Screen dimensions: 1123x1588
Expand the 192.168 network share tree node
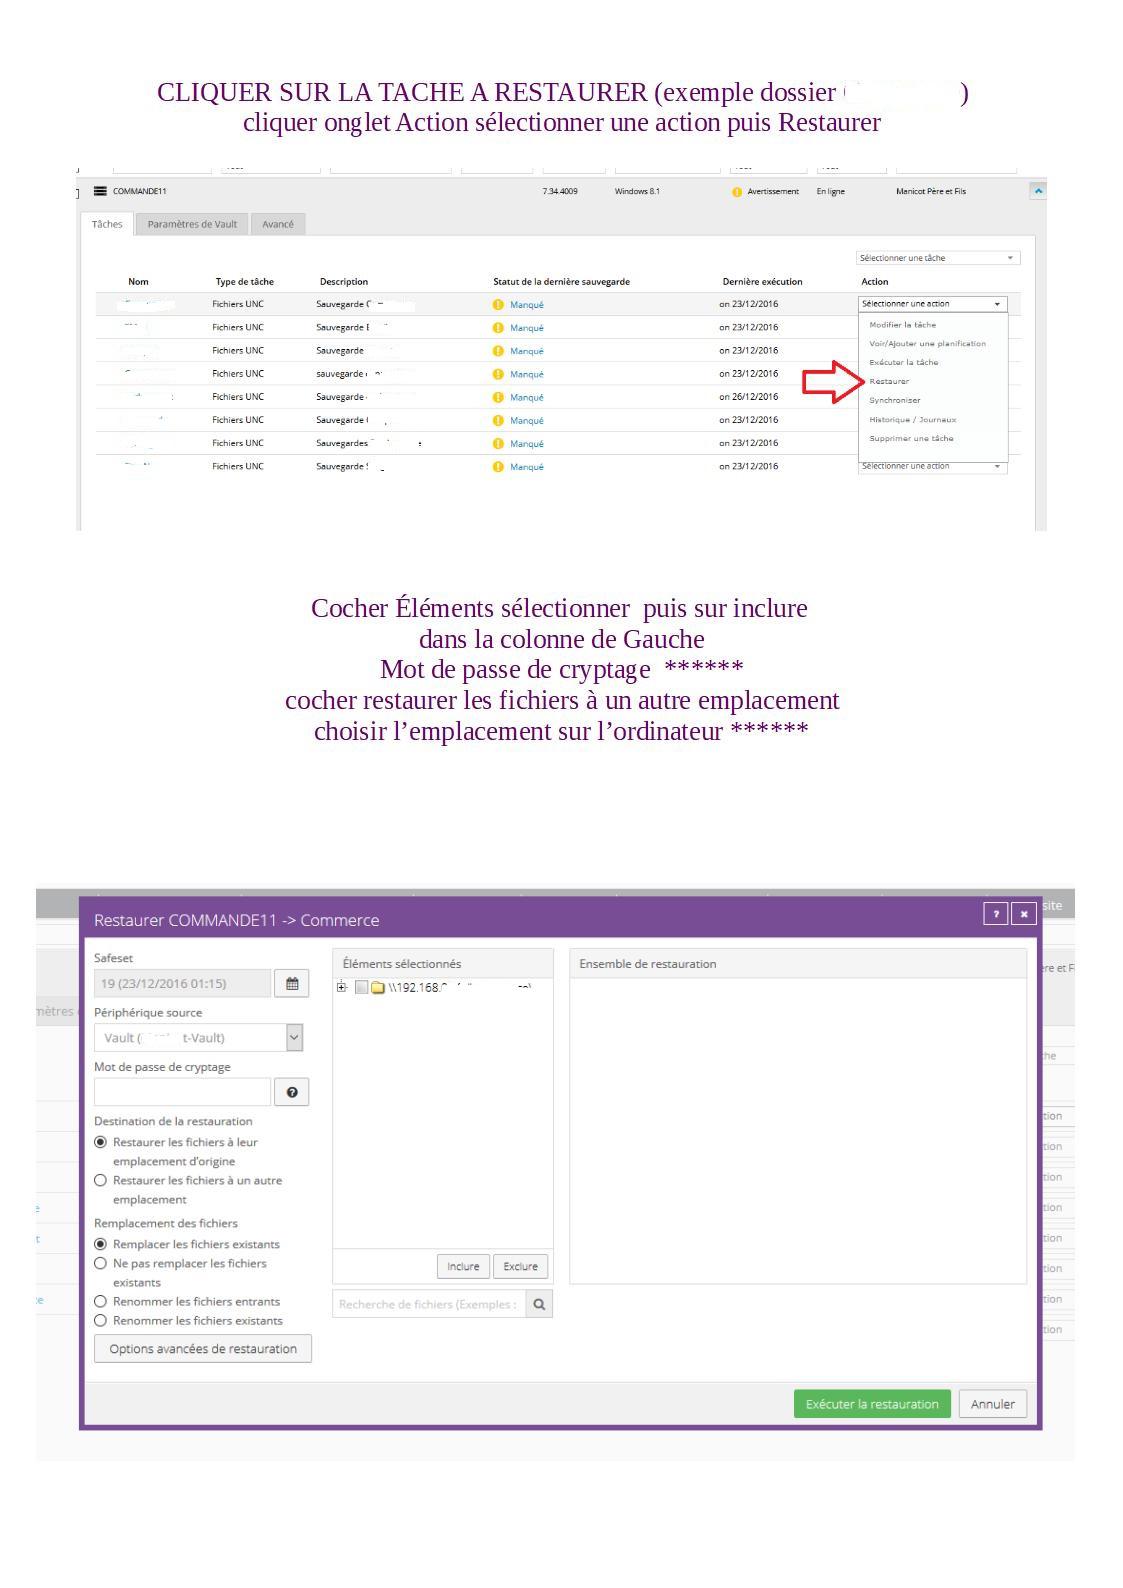click(342, 988)
